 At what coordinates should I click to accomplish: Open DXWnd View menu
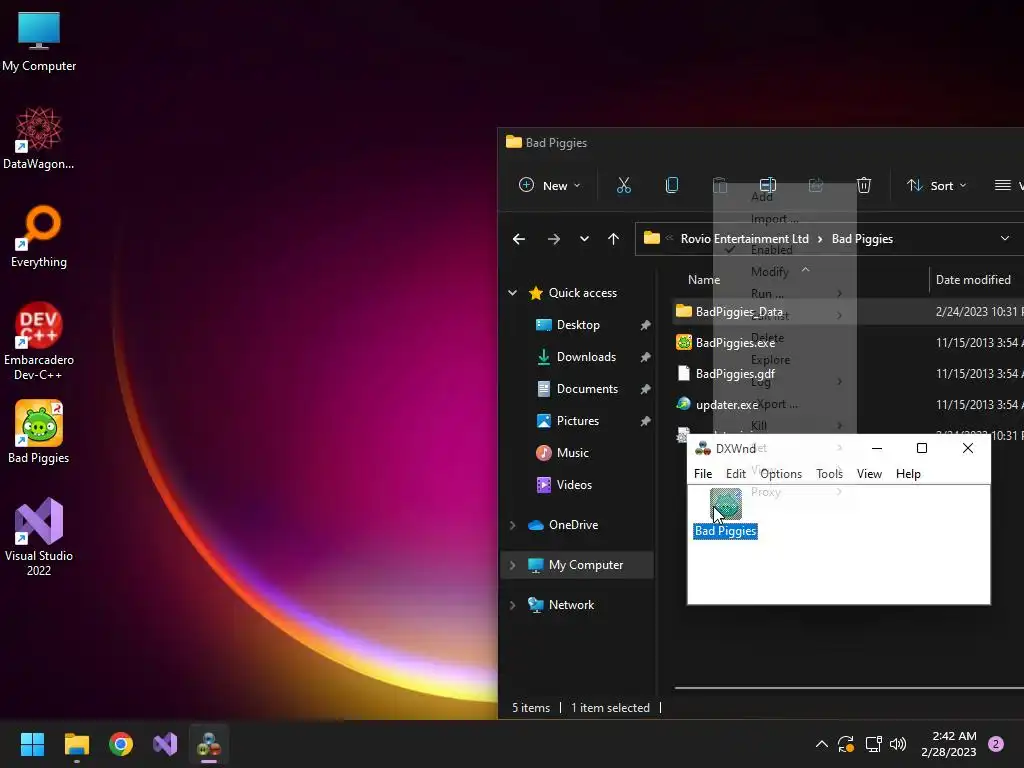(x=869, y=473)
